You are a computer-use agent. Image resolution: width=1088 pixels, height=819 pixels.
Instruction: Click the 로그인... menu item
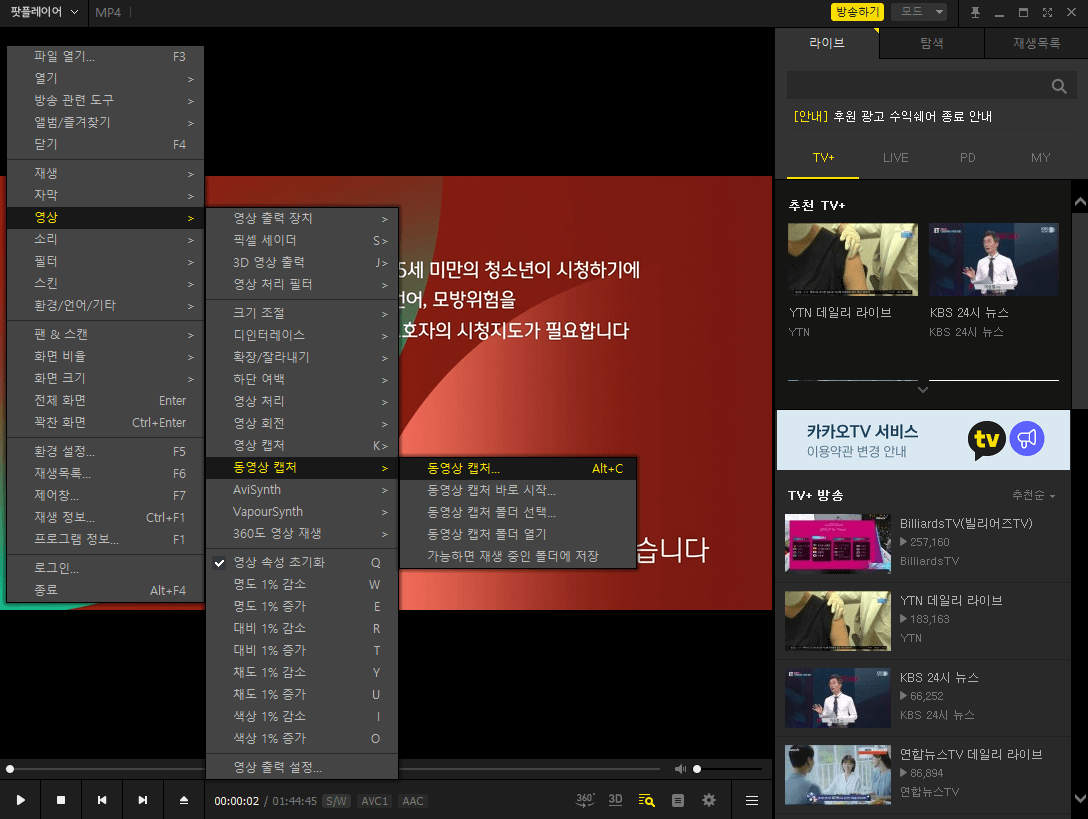point(105,568)
